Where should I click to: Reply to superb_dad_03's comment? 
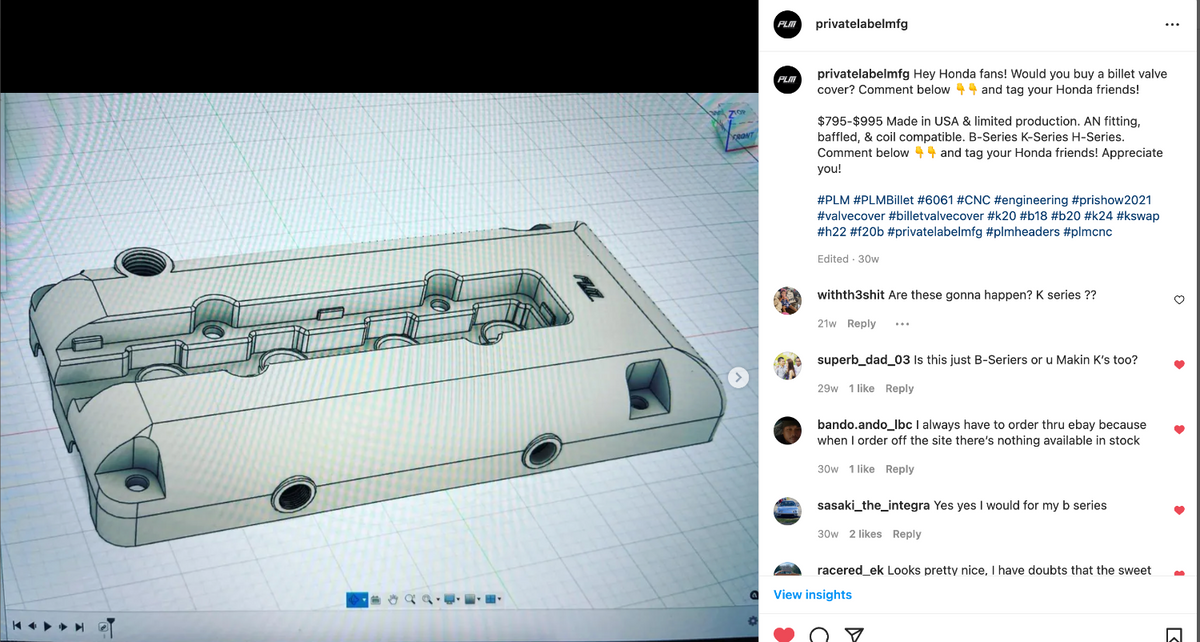click(899, 389)
